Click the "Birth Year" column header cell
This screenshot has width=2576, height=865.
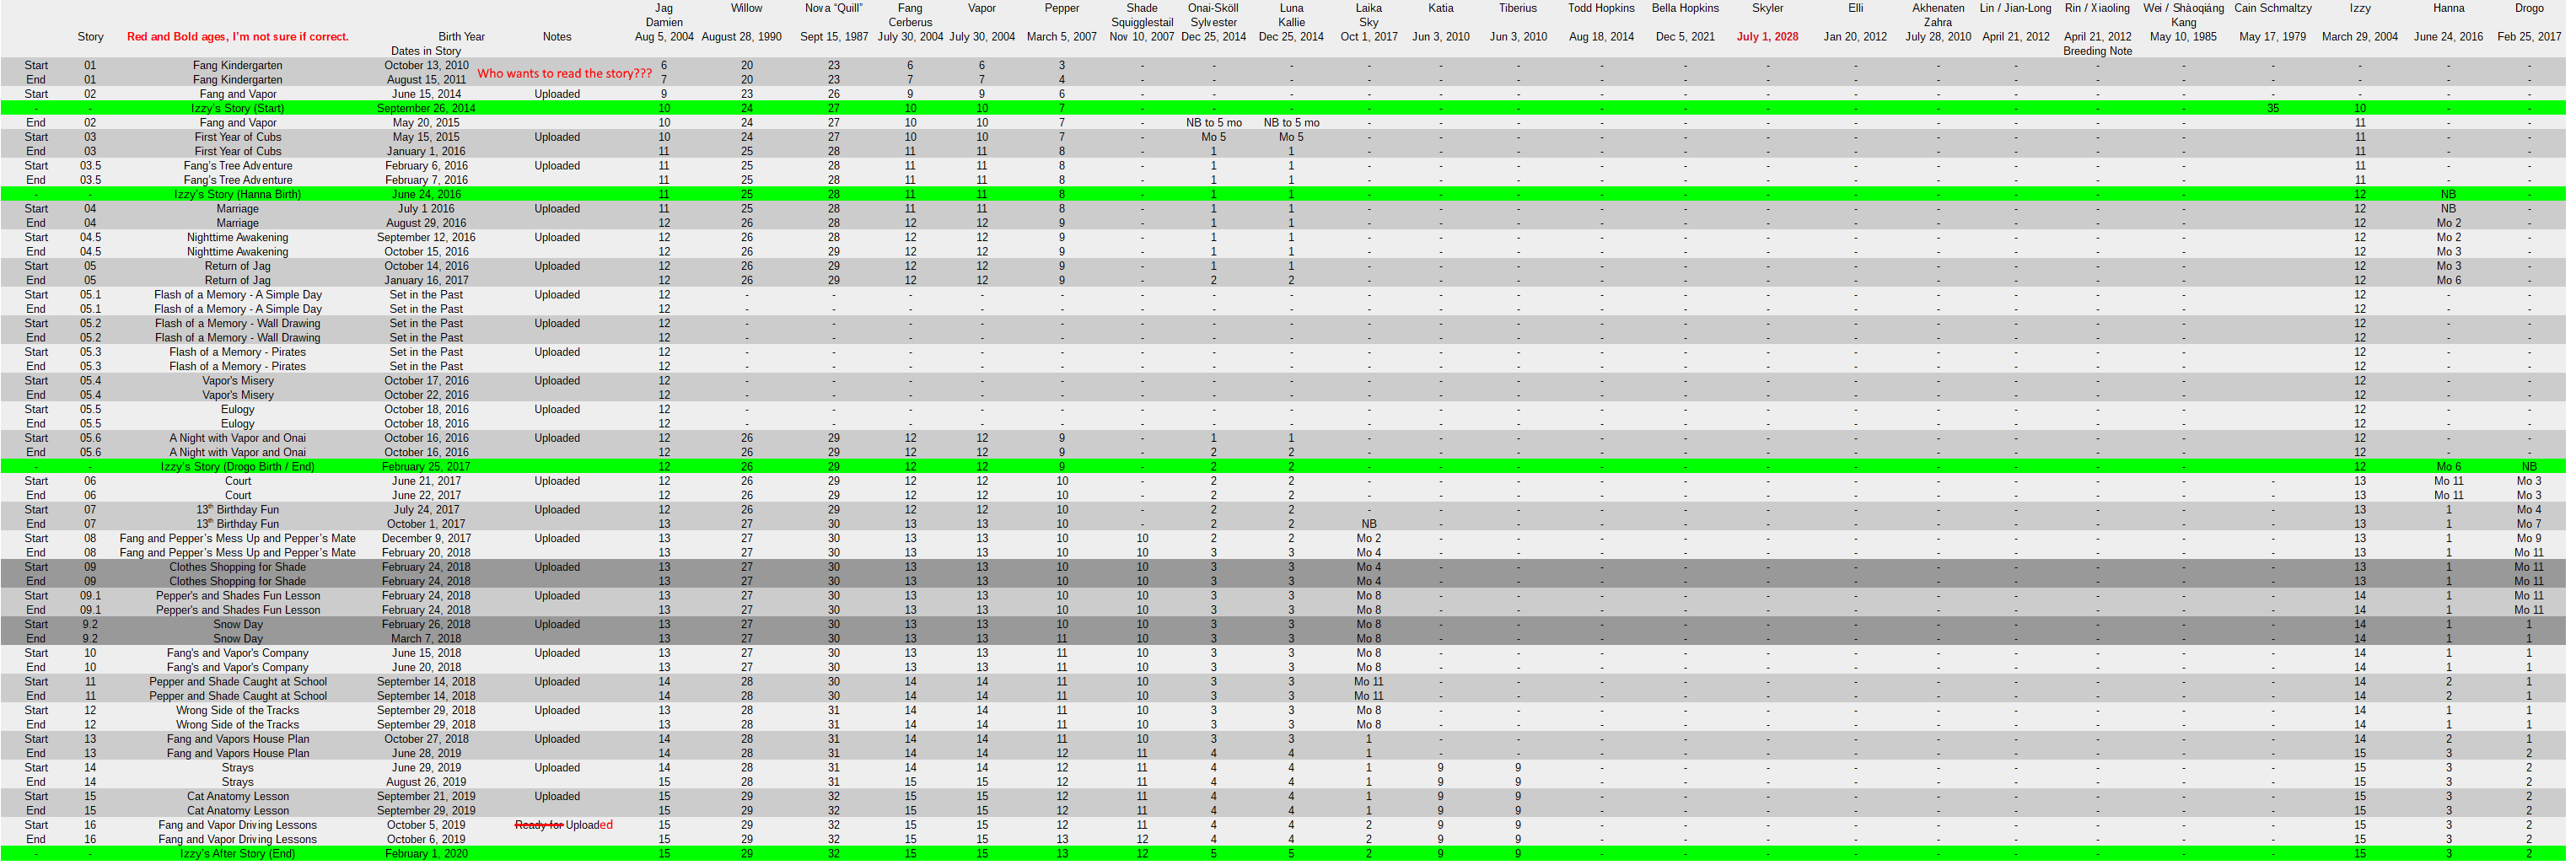pyautogui.click(x=461, y=37)
